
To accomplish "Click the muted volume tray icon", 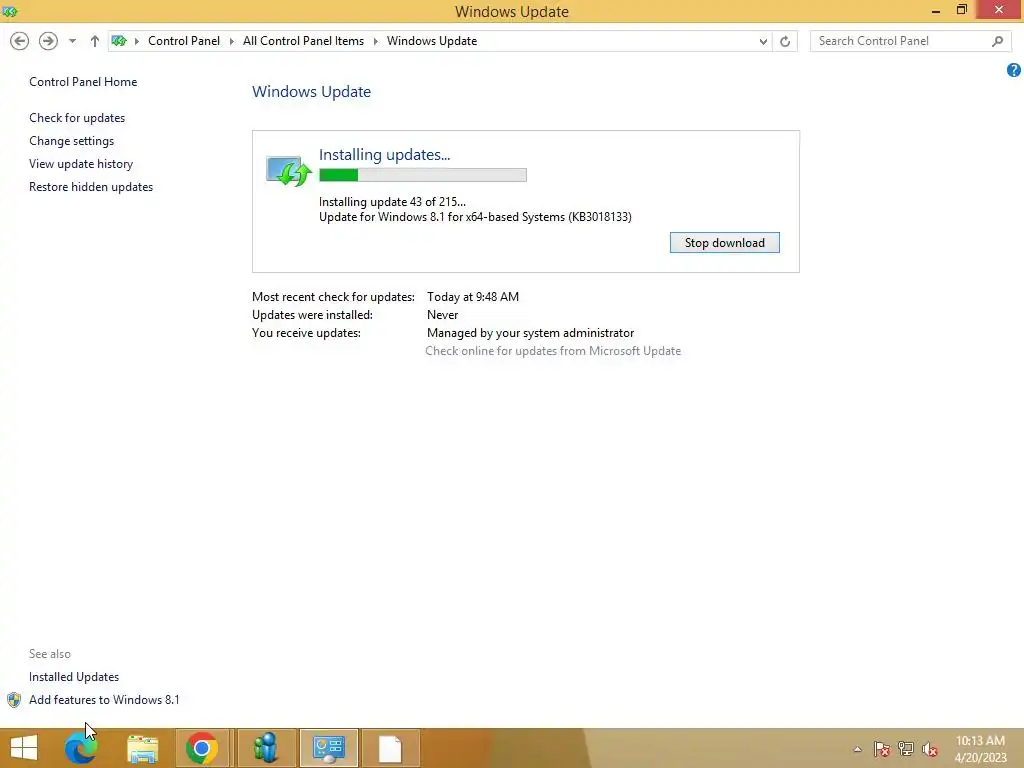I will [x=930, y=749].
